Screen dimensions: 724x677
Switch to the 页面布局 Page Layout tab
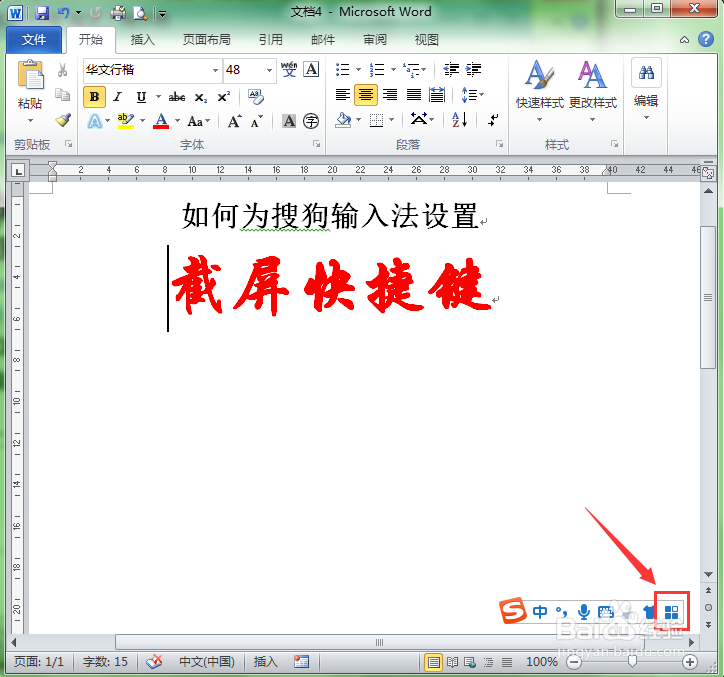(206, 40)
